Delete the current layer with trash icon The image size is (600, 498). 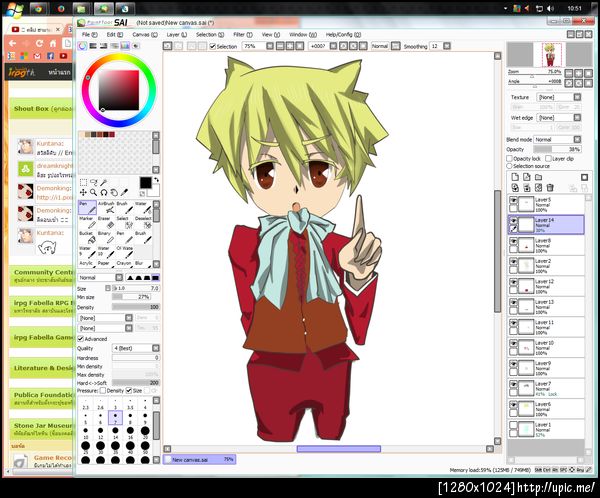click(550, 188)
